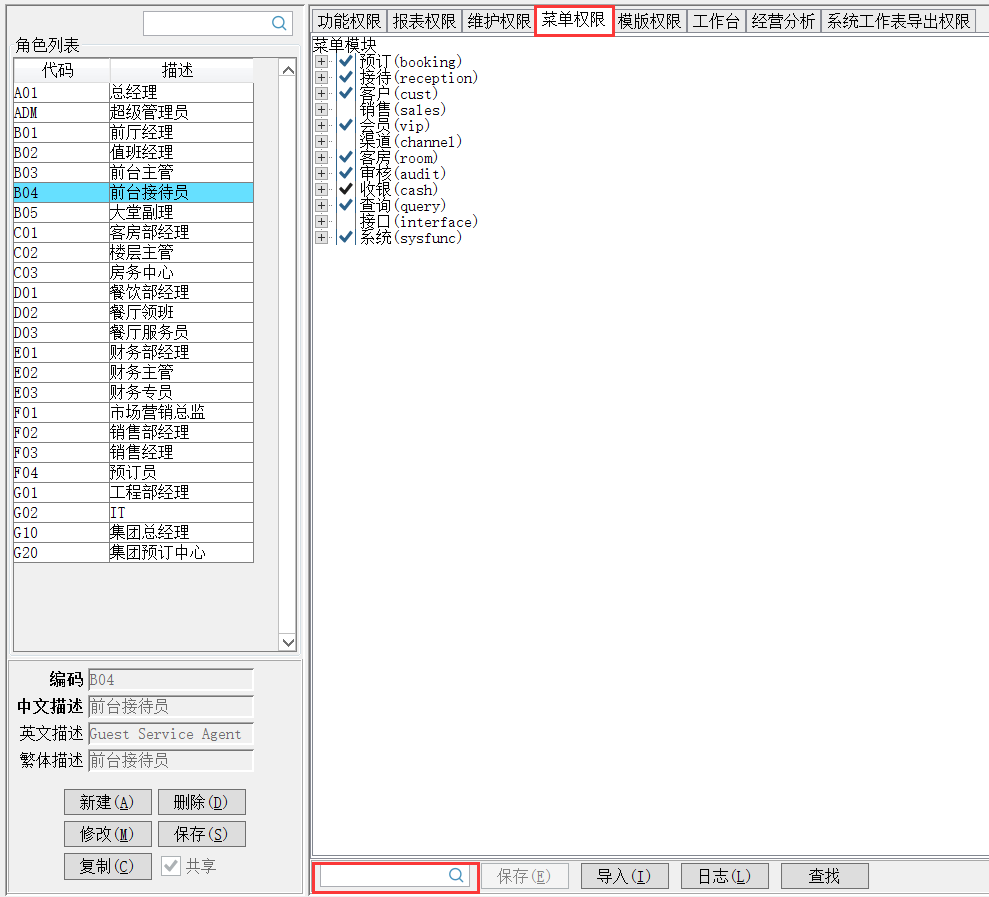Click the 保存(E) button at bottom
Viewport: 989px width, 897px height.
pos(525,876)
